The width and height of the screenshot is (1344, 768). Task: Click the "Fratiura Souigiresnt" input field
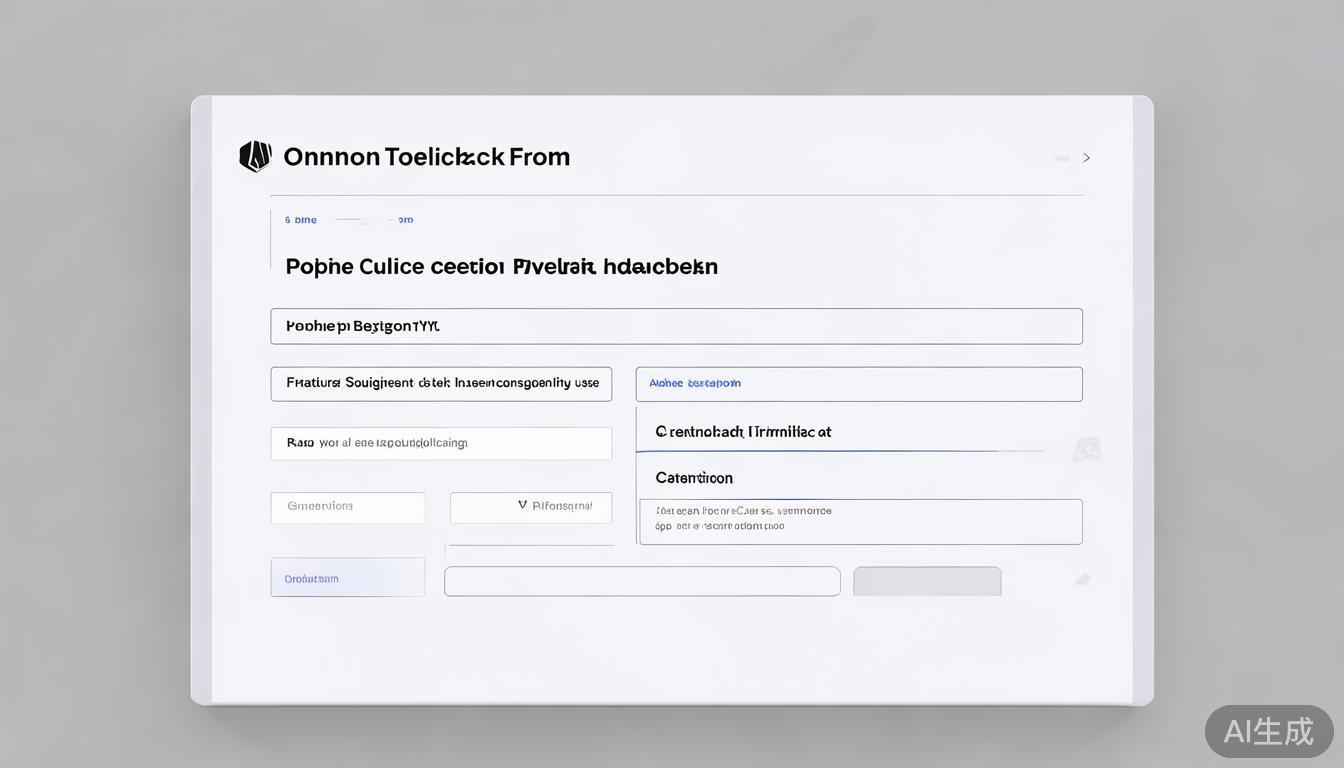(x=441, y=384)
